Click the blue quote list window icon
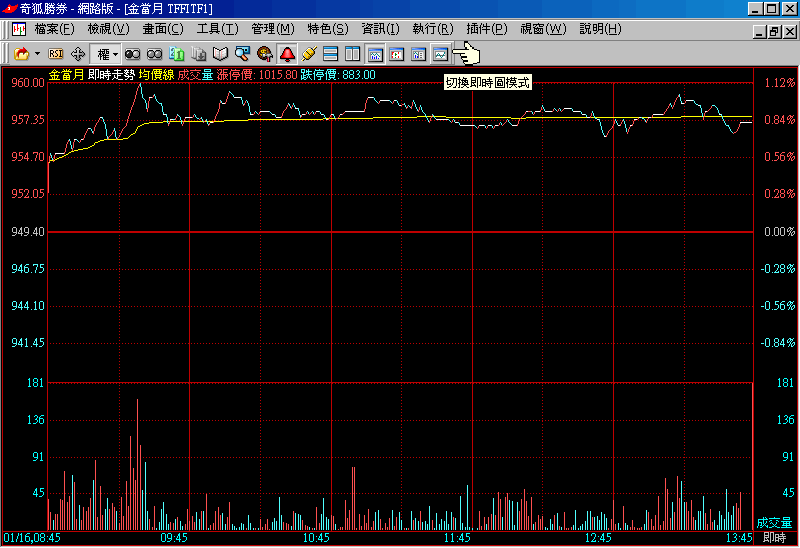The width and height of the screenshot is (800, 548). pos(418,54)
